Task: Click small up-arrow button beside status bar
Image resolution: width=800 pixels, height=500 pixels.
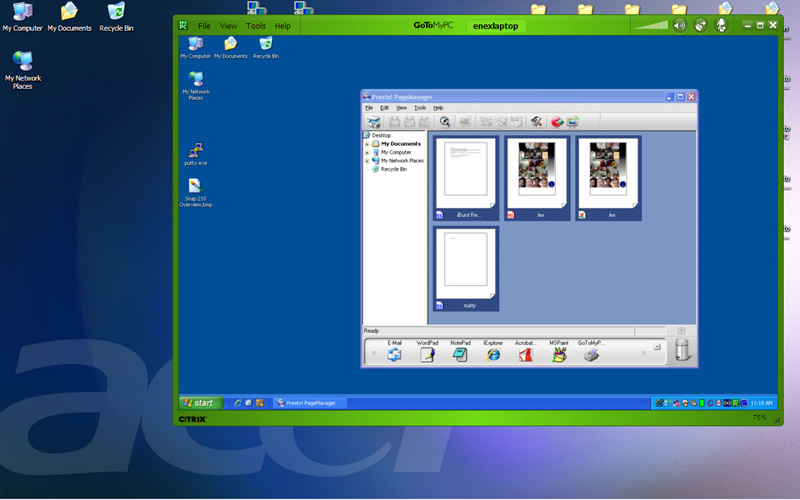Action: point(681,331)
